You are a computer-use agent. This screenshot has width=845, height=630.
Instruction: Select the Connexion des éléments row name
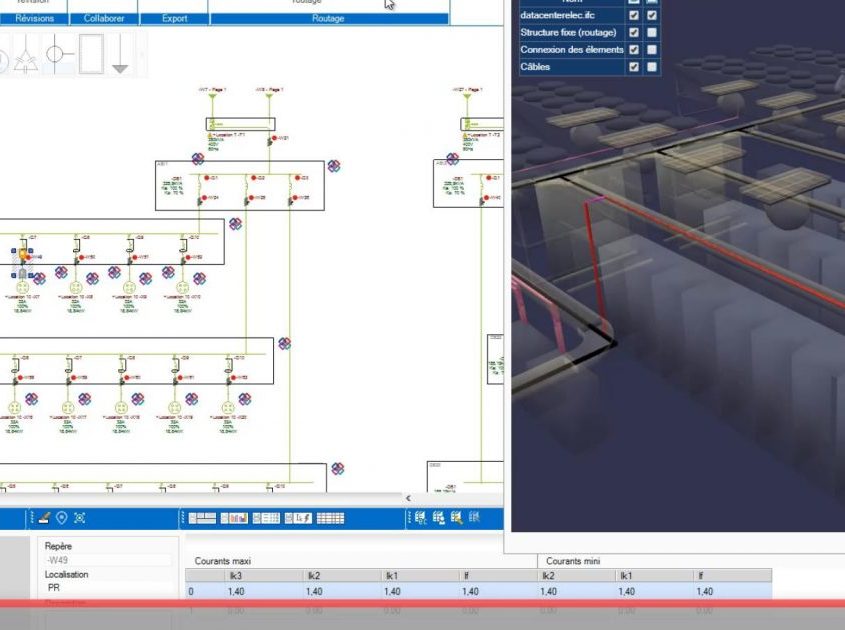coord(572,50)
